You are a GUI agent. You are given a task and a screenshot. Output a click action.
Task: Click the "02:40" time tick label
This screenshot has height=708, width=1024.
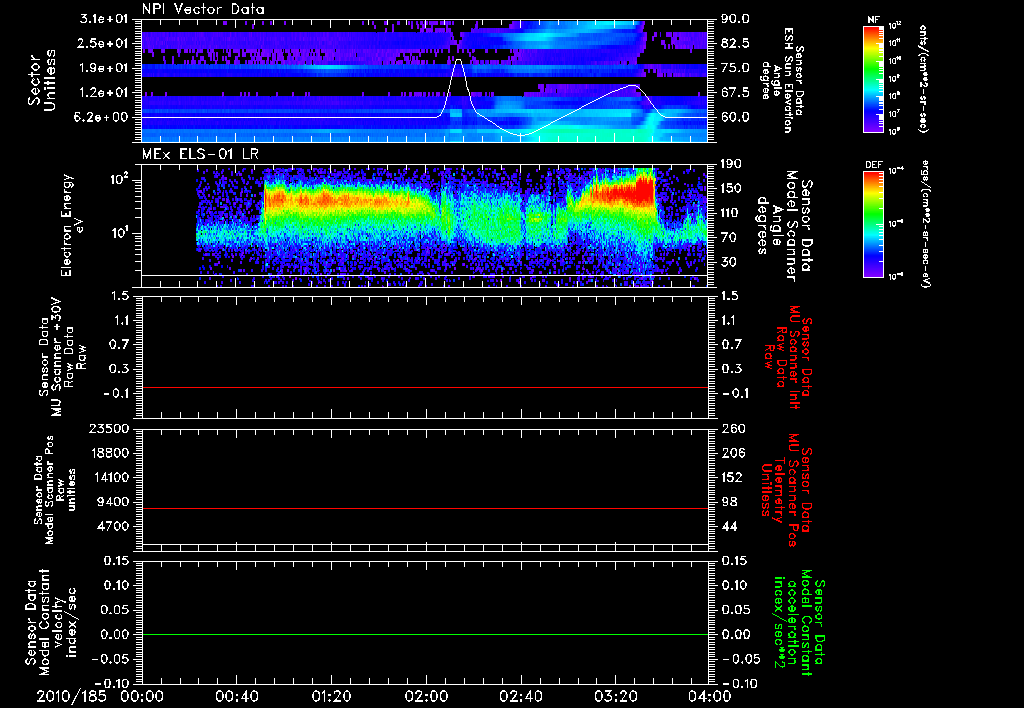tap(520, 696)
